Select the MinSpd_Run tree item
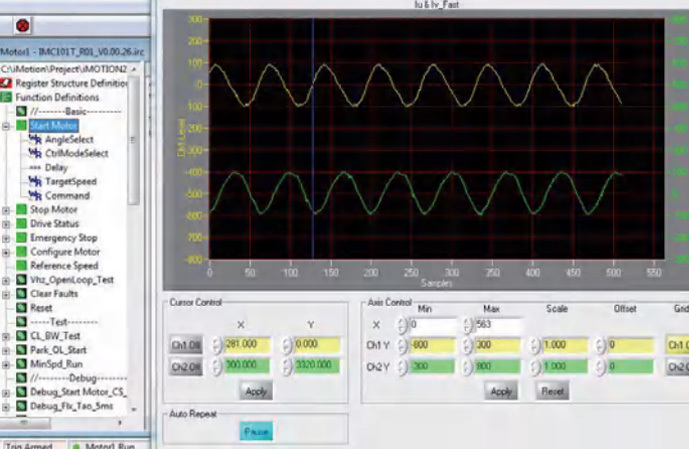Screen dimensions: 689x449 tap(56, 364)
